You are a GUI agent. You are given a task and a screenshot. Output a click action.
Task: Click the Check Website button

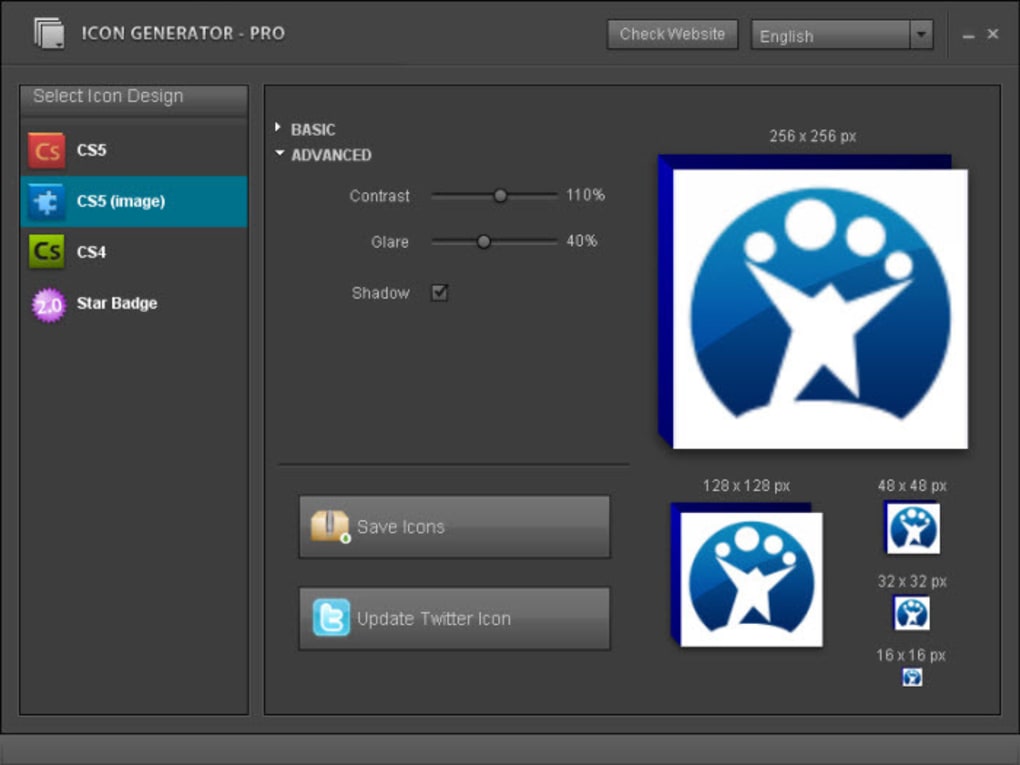(x=671, y=34)
